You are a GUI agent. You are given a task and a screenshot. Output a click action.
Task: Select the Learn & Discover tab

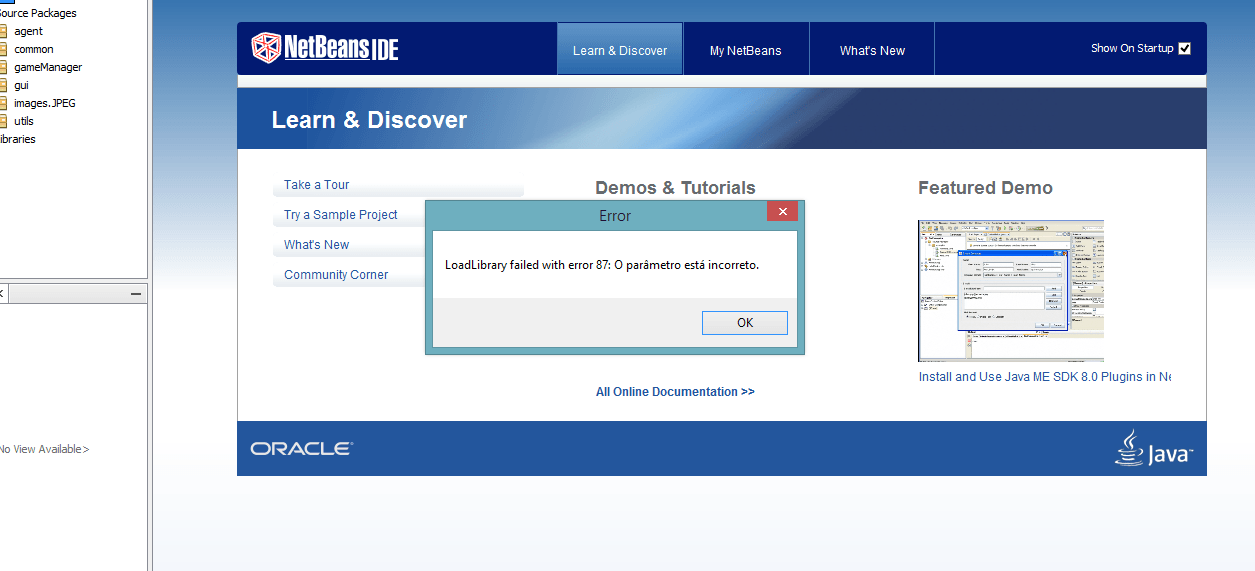pos(620,50)
